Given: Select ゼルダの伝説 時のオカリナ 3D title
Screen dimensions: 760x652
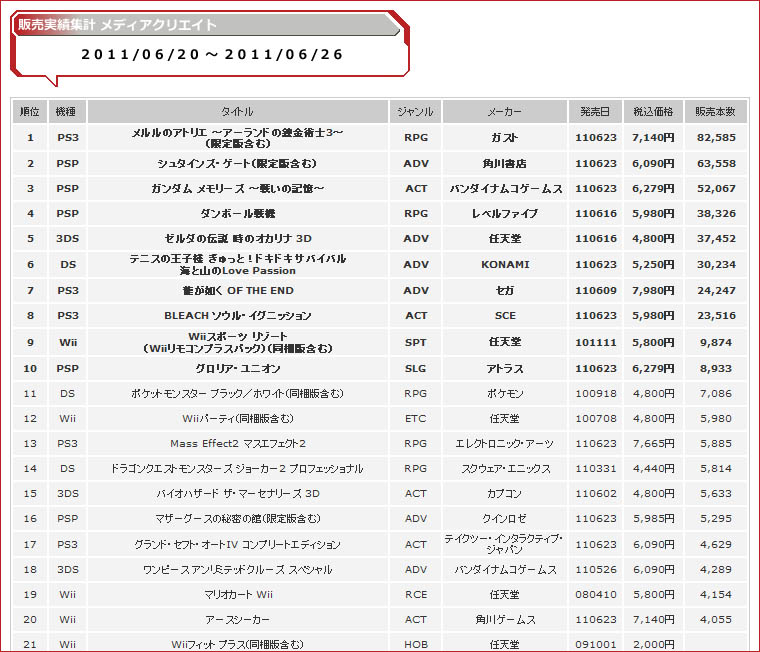Looking at the screenshot, I should pos(238,239).
